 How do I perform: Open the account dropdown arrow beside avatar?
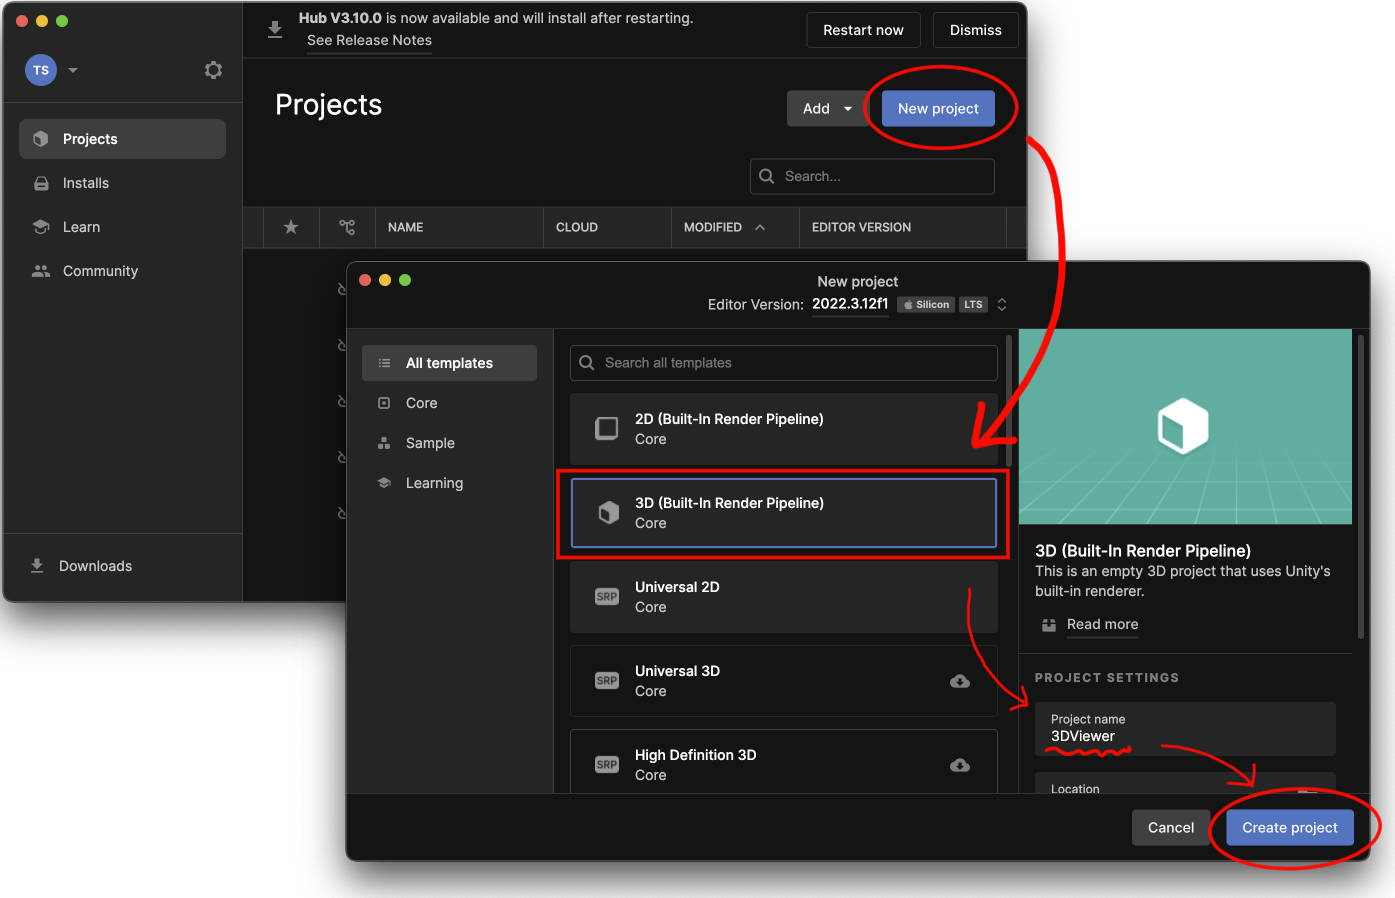(73, 70)
